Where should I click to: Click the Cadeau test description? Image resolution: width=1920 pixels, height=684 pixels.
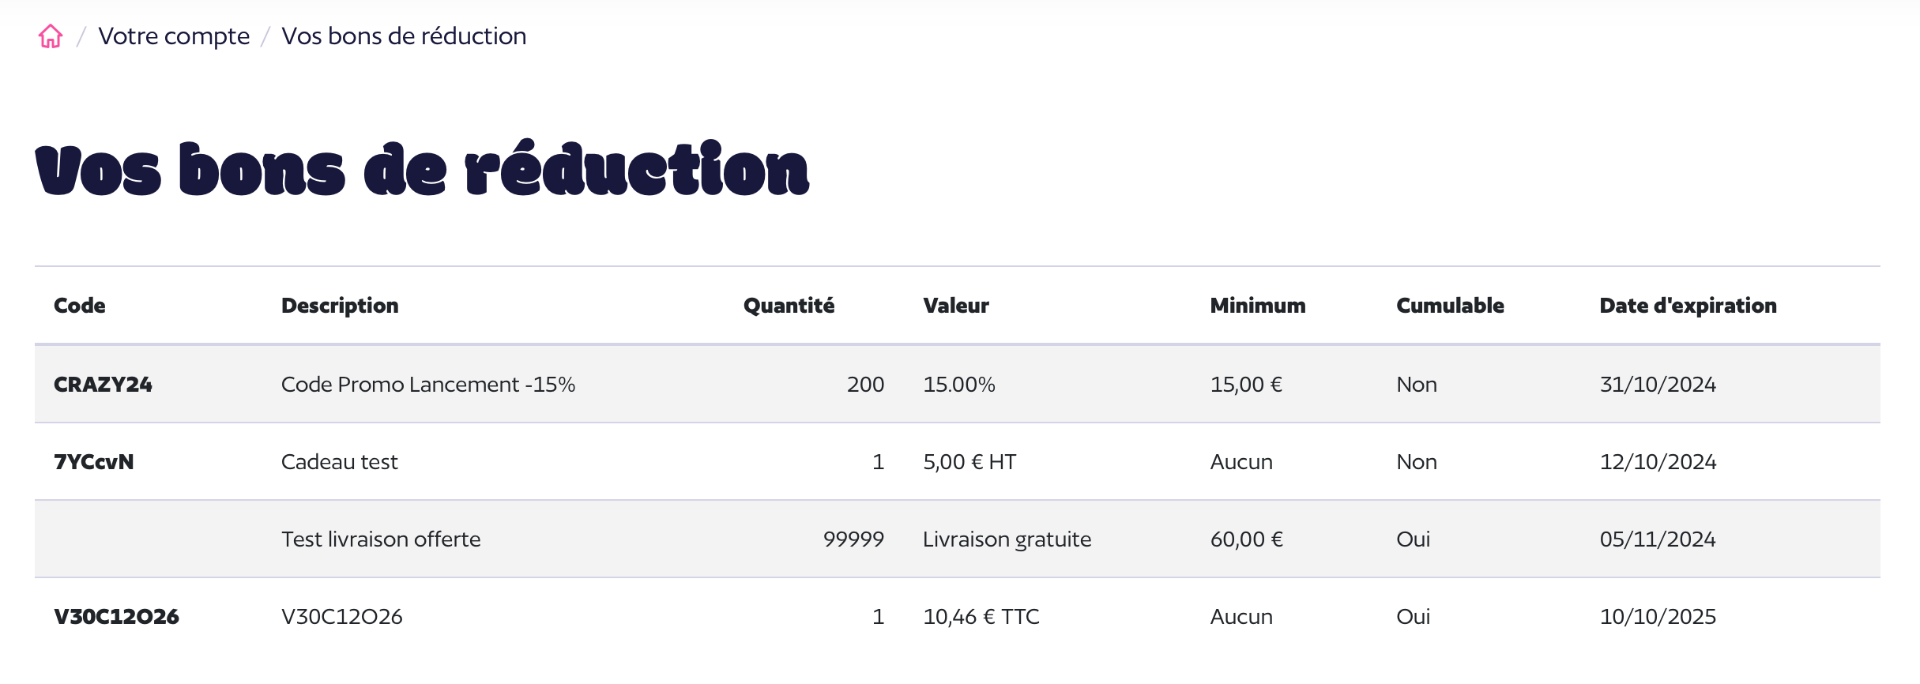click(x=340, y=462)
